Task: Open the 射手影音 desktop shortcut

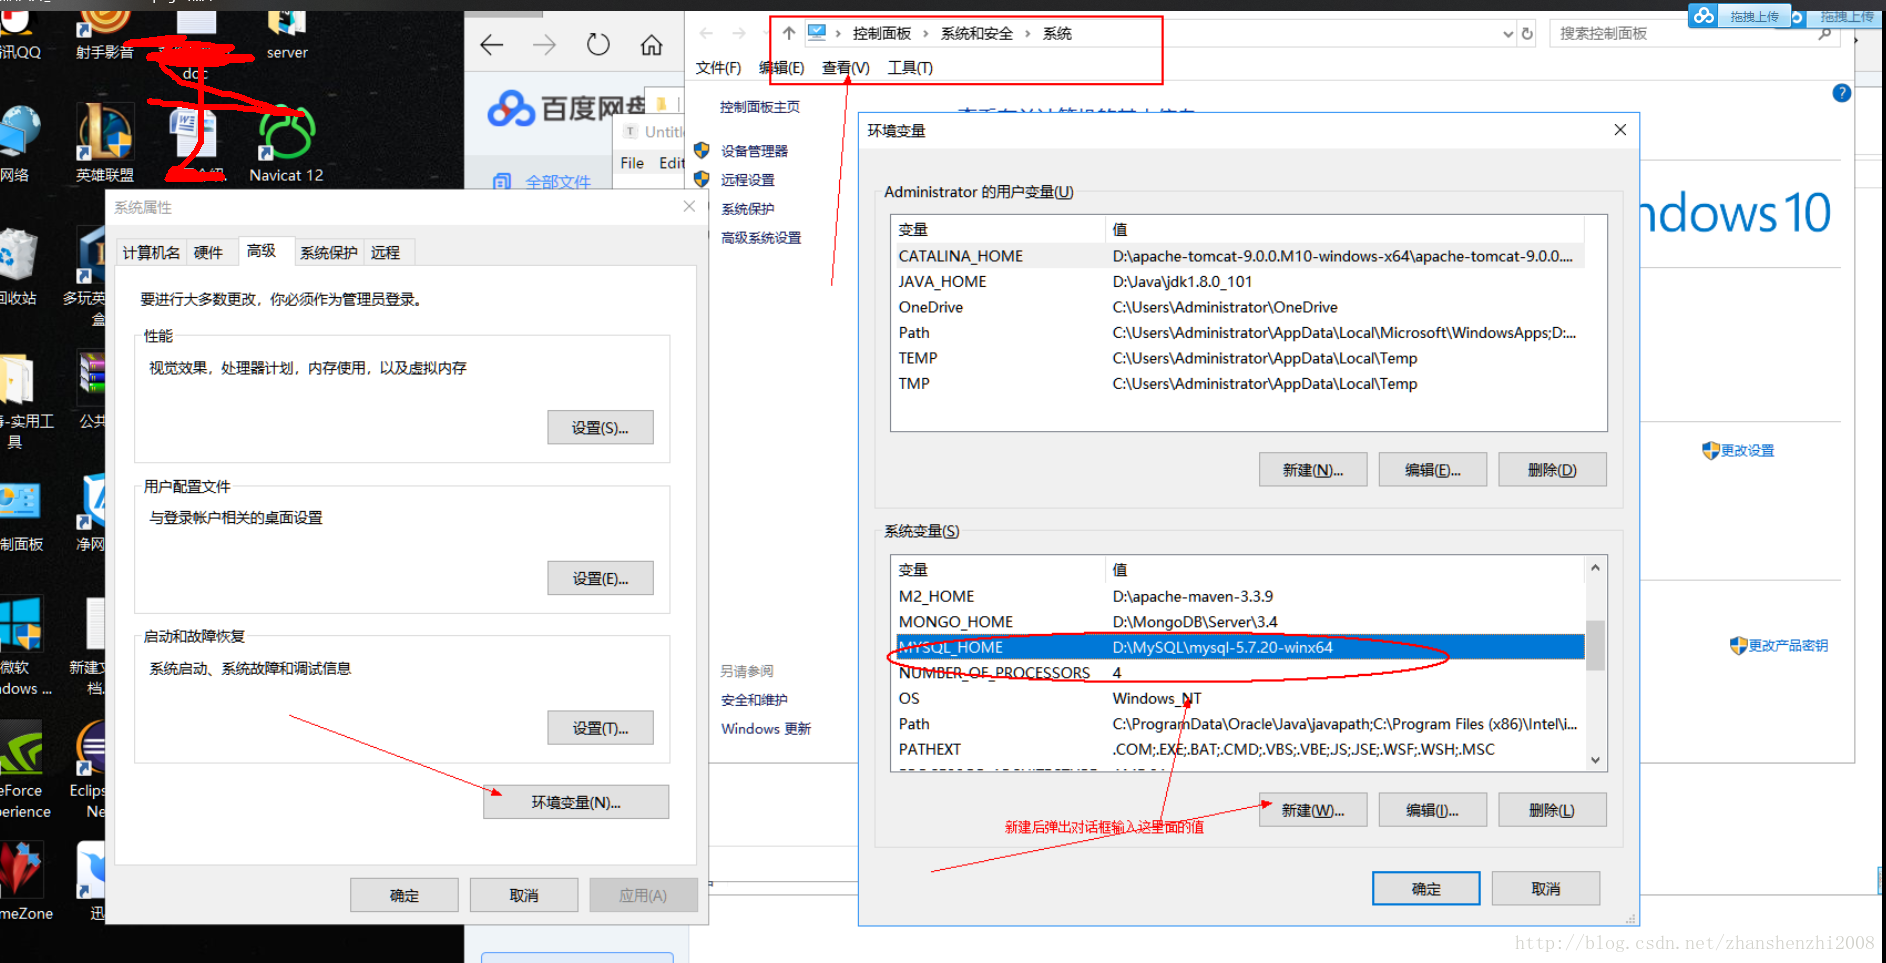Action: coord(104,32)
